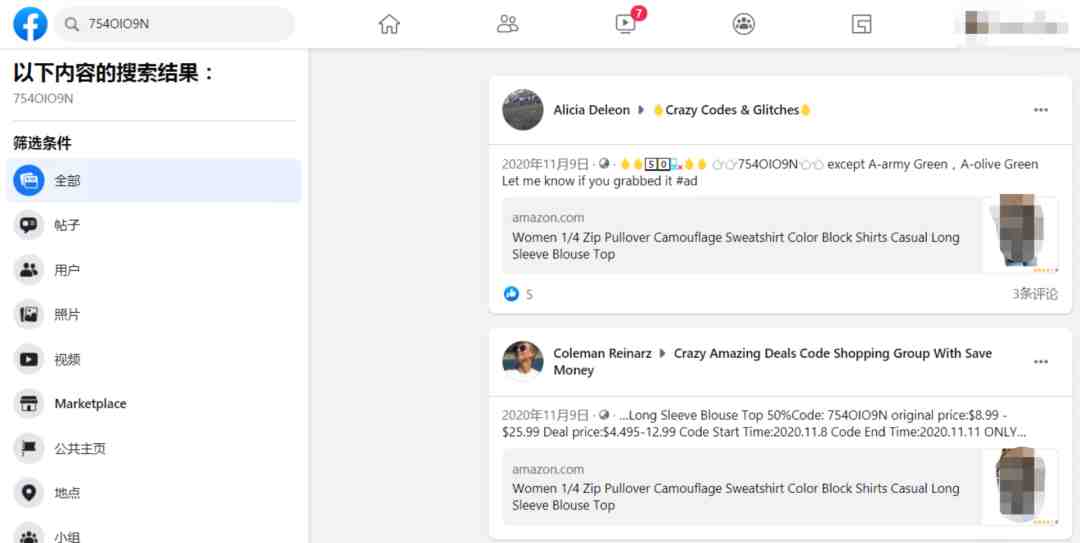Click the 筛选条件 filters label
Screen dimensions: 1080x543
42,143
